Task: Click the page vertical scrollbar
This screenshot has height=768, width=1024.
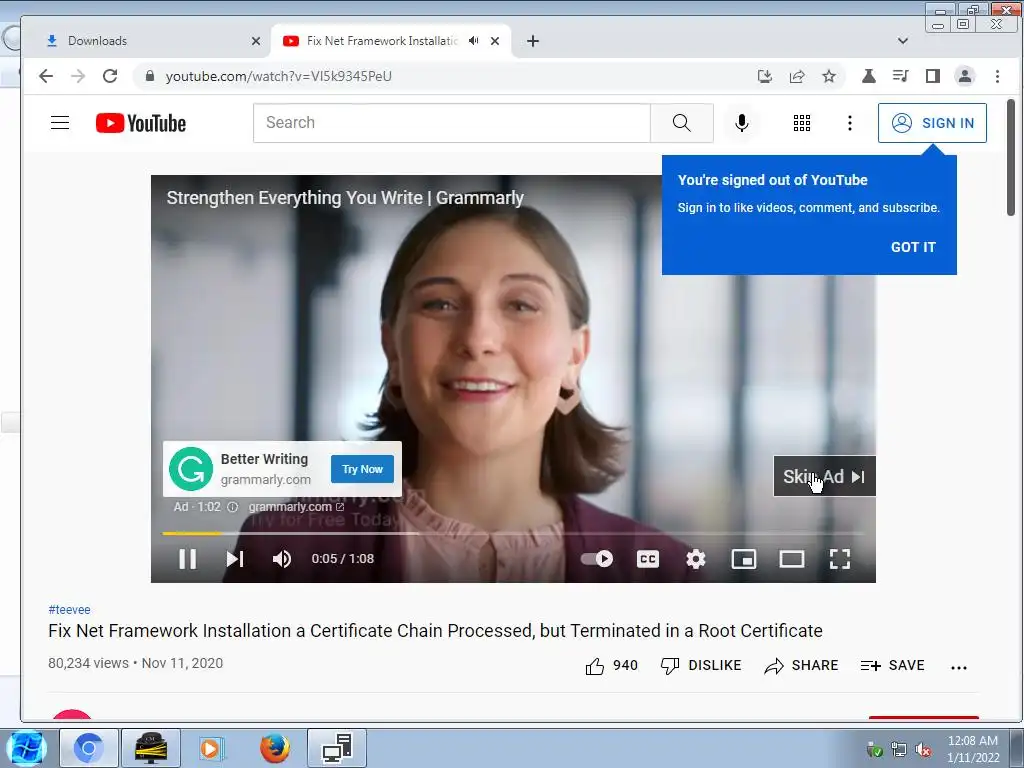Action: tap(1011, 157)
